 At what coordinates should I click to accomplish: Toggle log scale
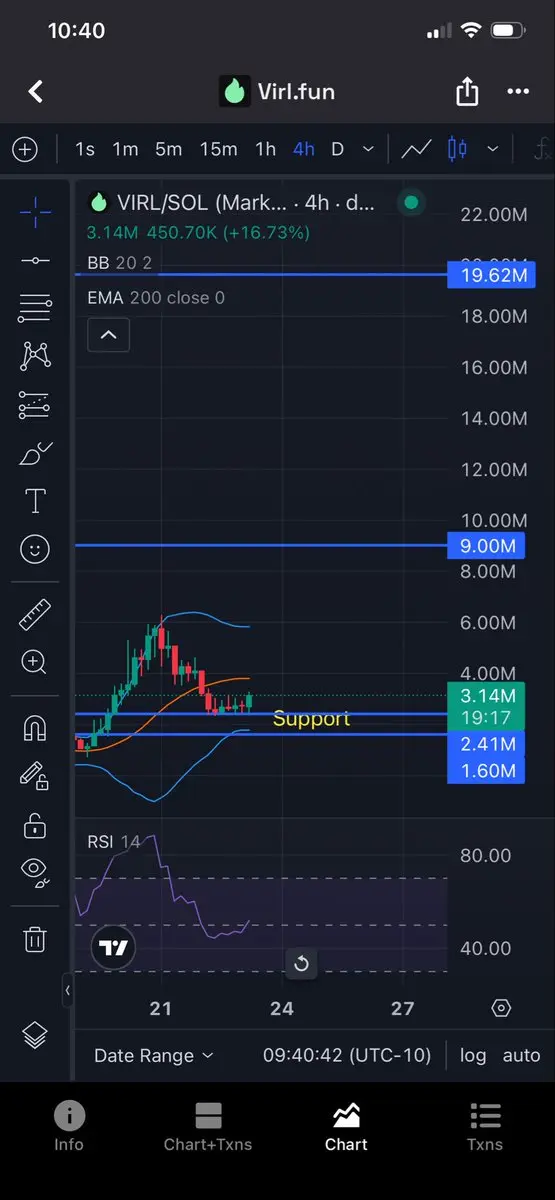pyautogui.click(x=473, y=1055)
